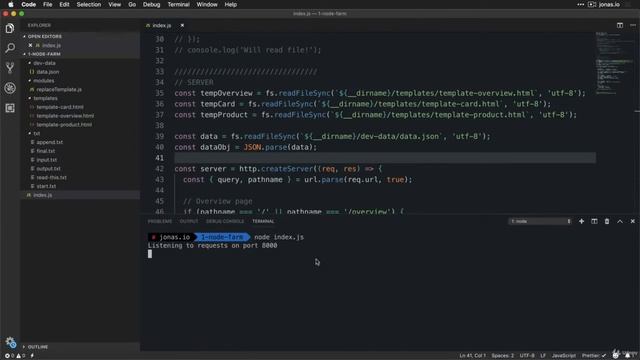This screenshot has width=640, height=360.
Task: Open template-product.html file
Action: tap(64, 124)
